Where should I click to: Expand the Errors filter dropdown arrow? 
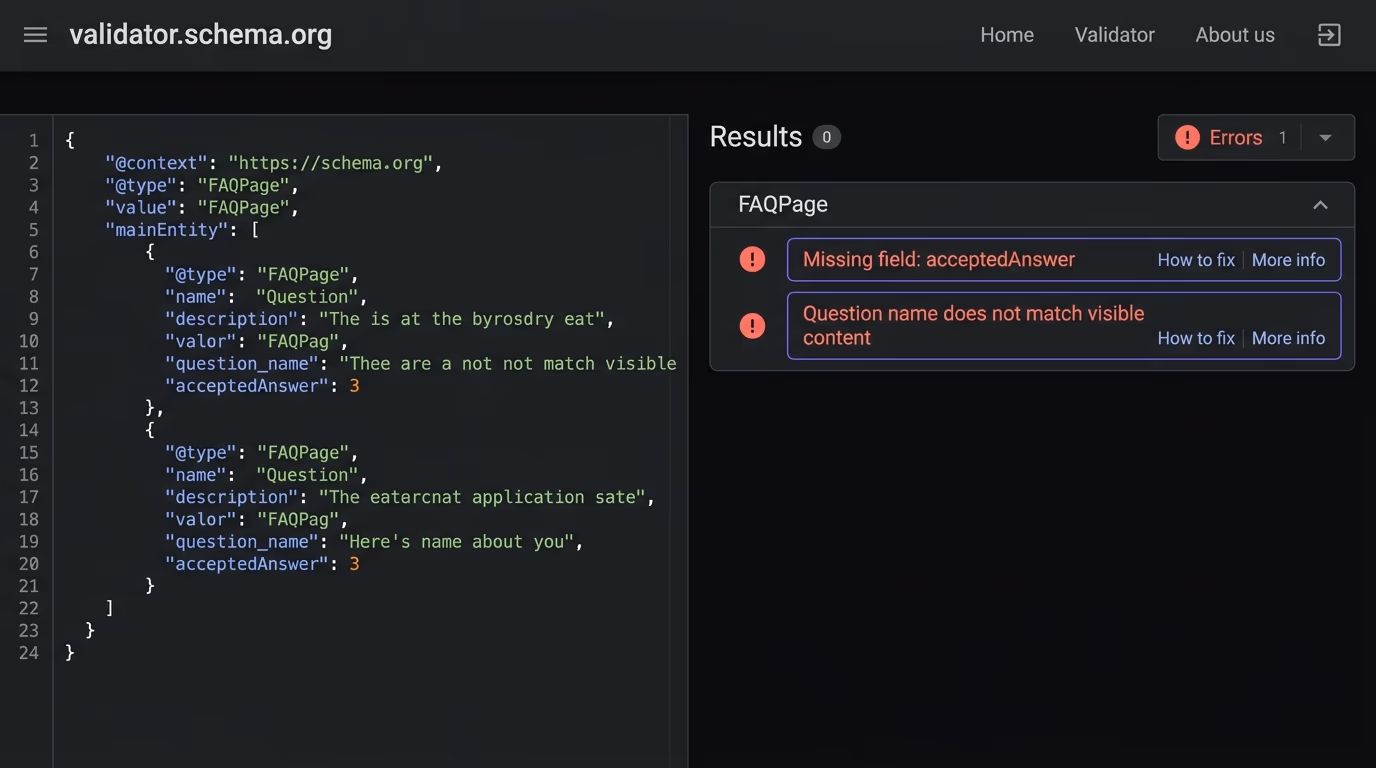pyautogui.click(x=1325, y=138)
